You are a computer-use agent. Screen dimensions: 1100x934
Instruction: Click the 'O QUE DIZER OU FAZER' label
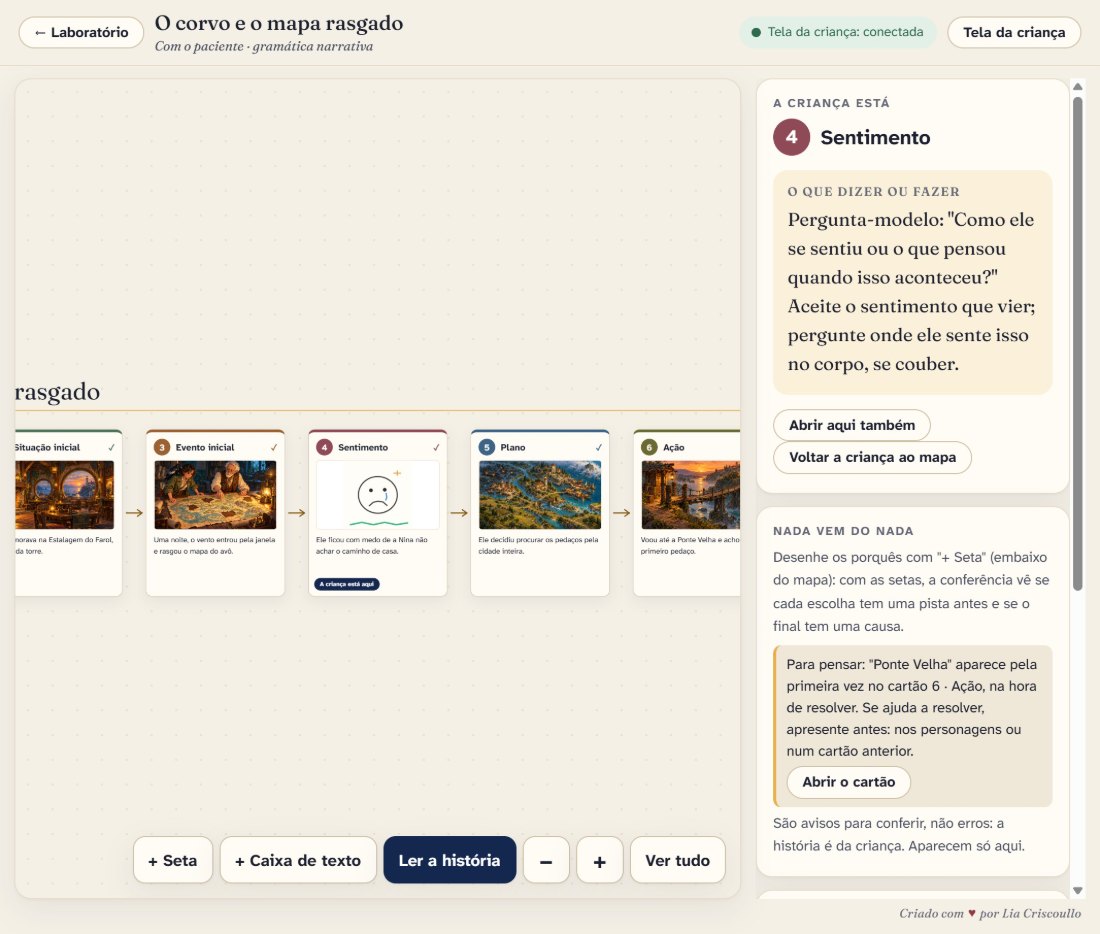873,192
